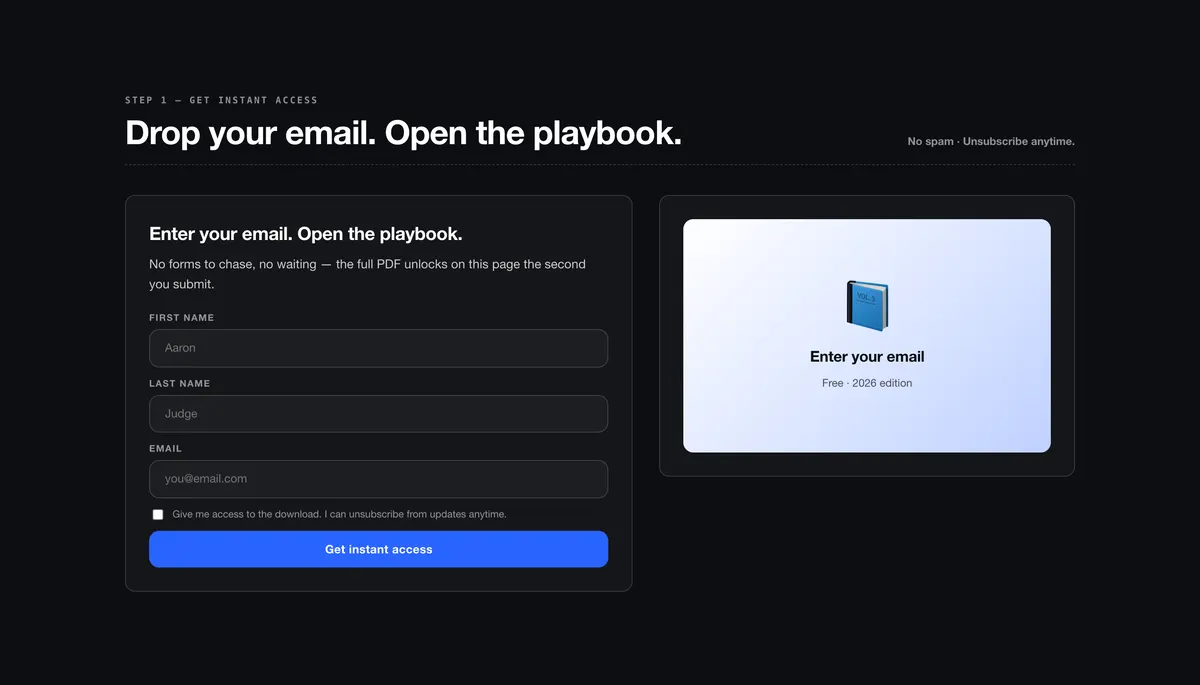1200x685 pixels.
Task: Click 'Enter your email' text in preview card
Action: pos(867,356)
